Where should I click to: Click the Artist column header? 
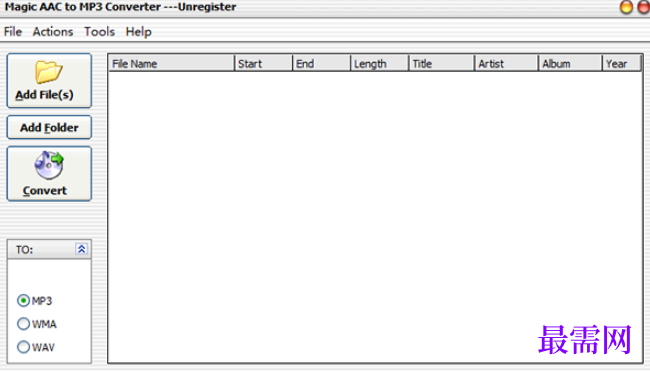tap(507, 63)
